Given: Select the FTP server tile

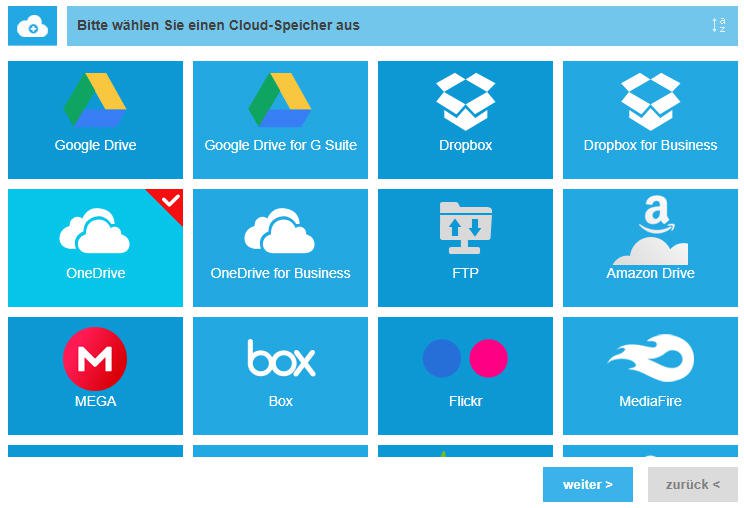Looking at the screenshot, I should (x=465, y=248).
